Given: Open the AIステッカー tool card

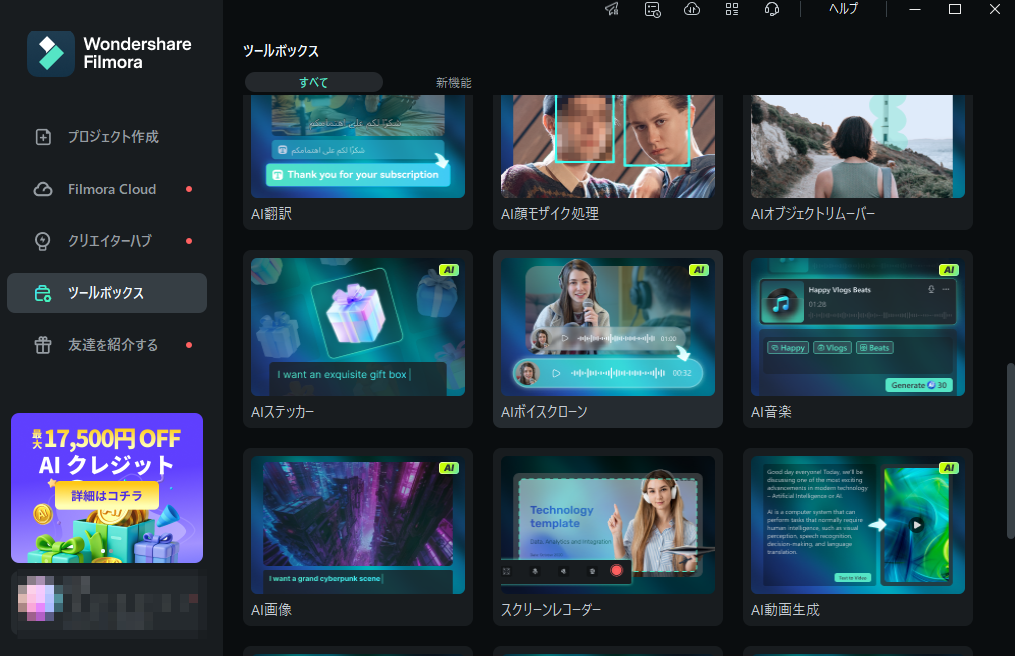Looking at the screenshot, I should coord(358,339).
